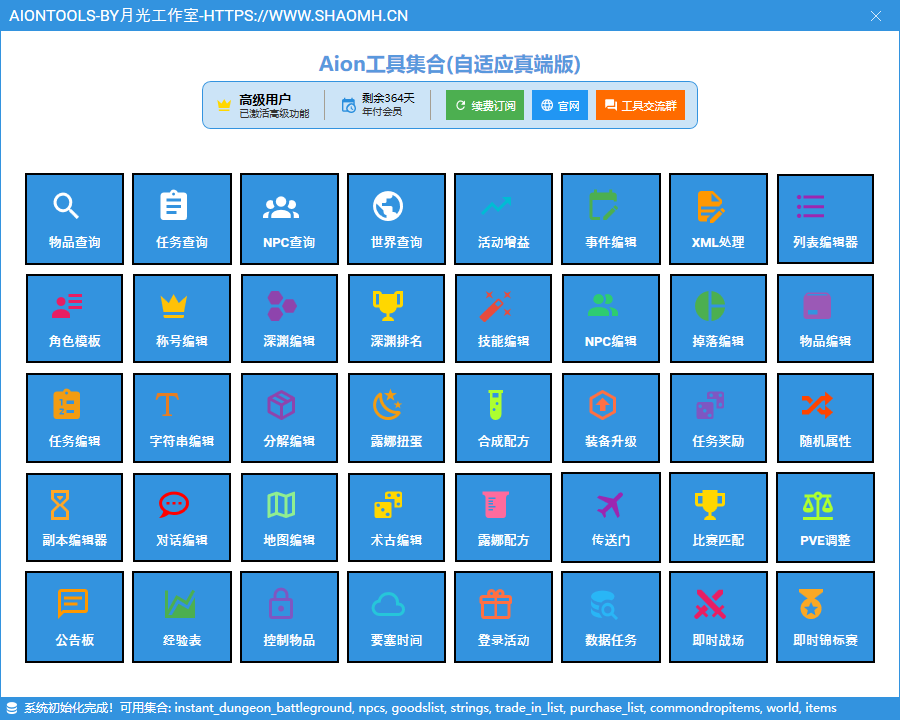Screen dimensions: 900x720
Task: Open the 数据任务 database search tile
Action: pos(611,617)
